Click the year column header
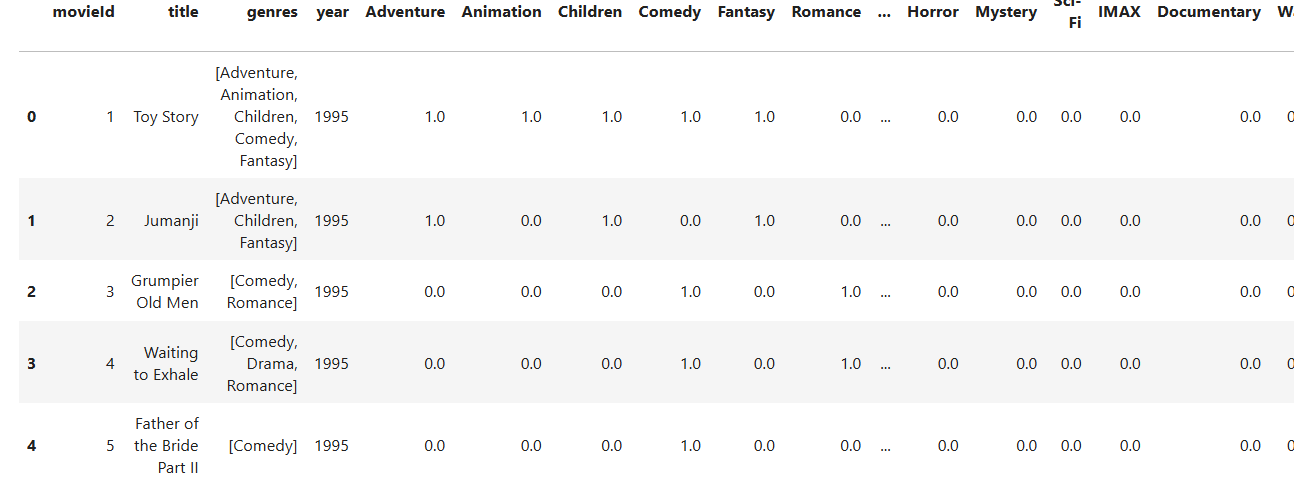The width and height of the screenshot is (1303, 504). 332,12
